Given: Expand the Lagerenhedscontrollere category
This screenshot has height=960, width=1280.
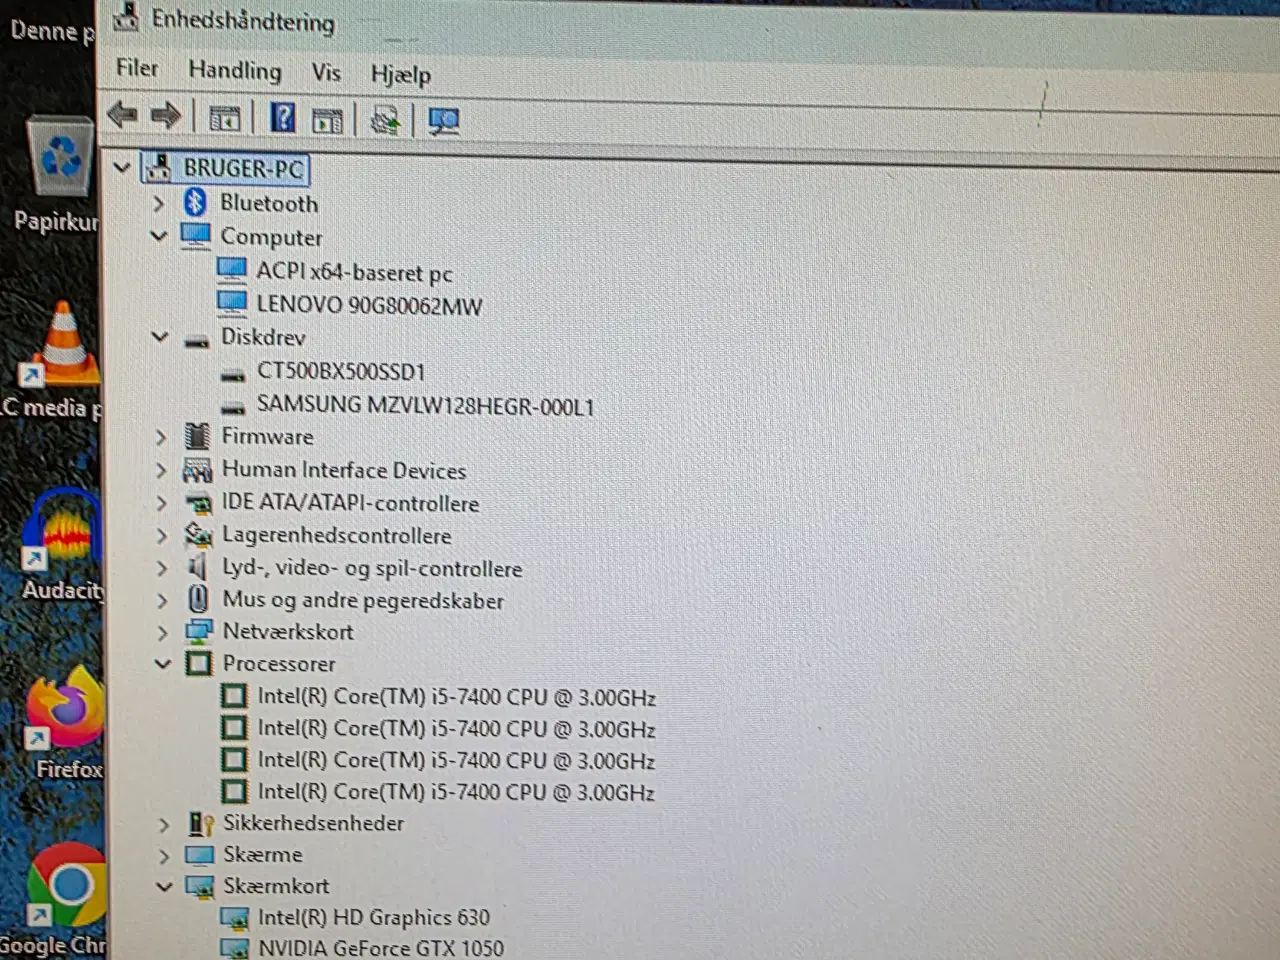Looking at the screenshot, I should click(162, 536).
